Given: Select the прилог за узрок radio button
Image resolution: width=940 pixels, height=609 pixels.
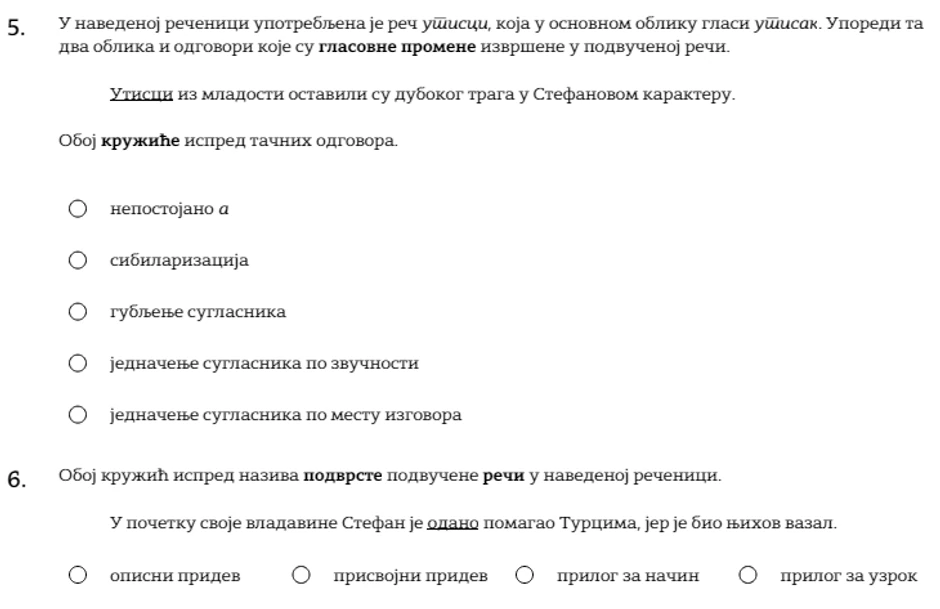Looking at the screenshot, I should (x=747, y=575).
